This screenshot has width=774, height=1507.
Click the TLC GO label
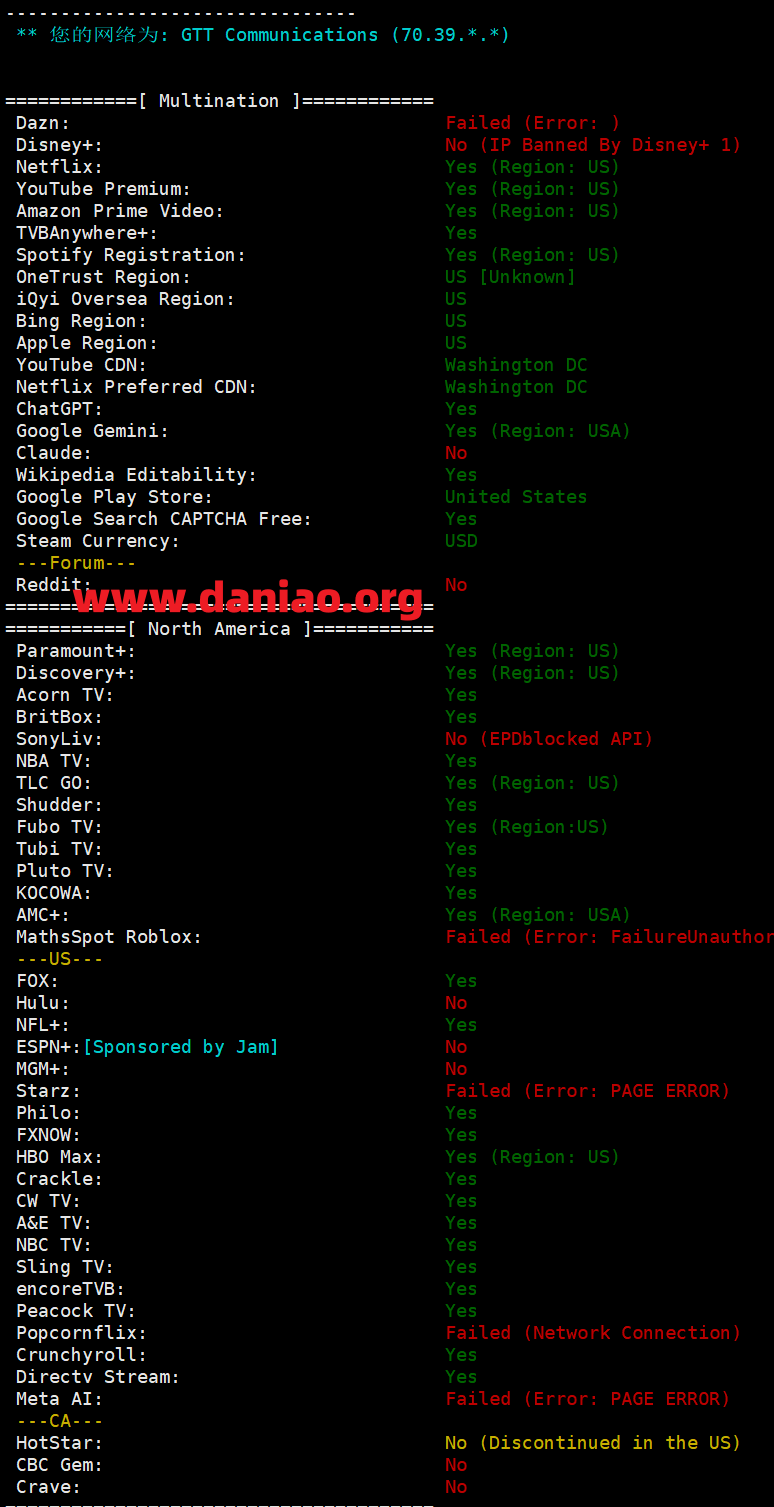point(54,783)
